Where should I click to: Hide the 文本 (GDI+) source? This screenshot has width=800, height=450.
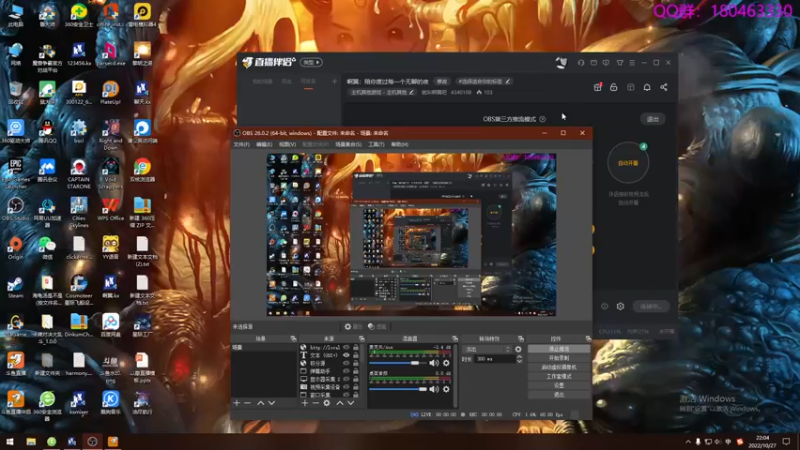[346, 355]
